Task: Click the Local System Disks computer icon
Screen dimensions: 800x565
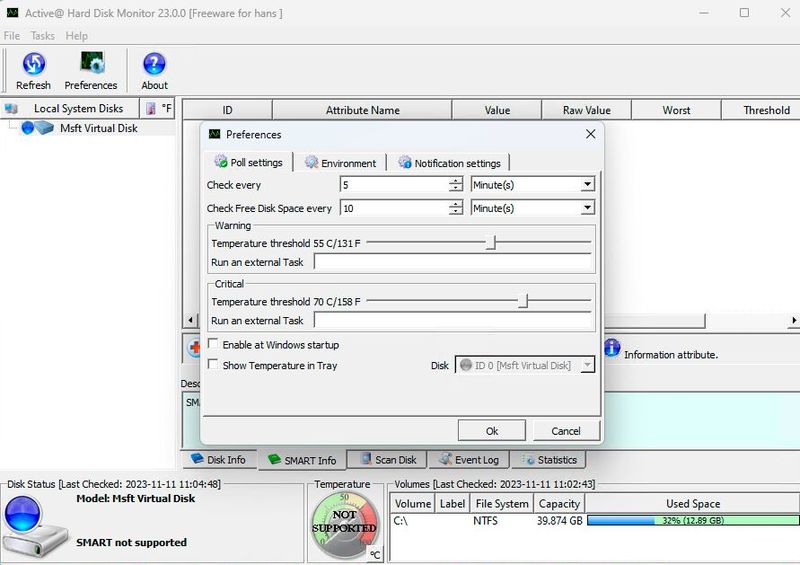Action: pyautogui.click(x=11, y=108)
